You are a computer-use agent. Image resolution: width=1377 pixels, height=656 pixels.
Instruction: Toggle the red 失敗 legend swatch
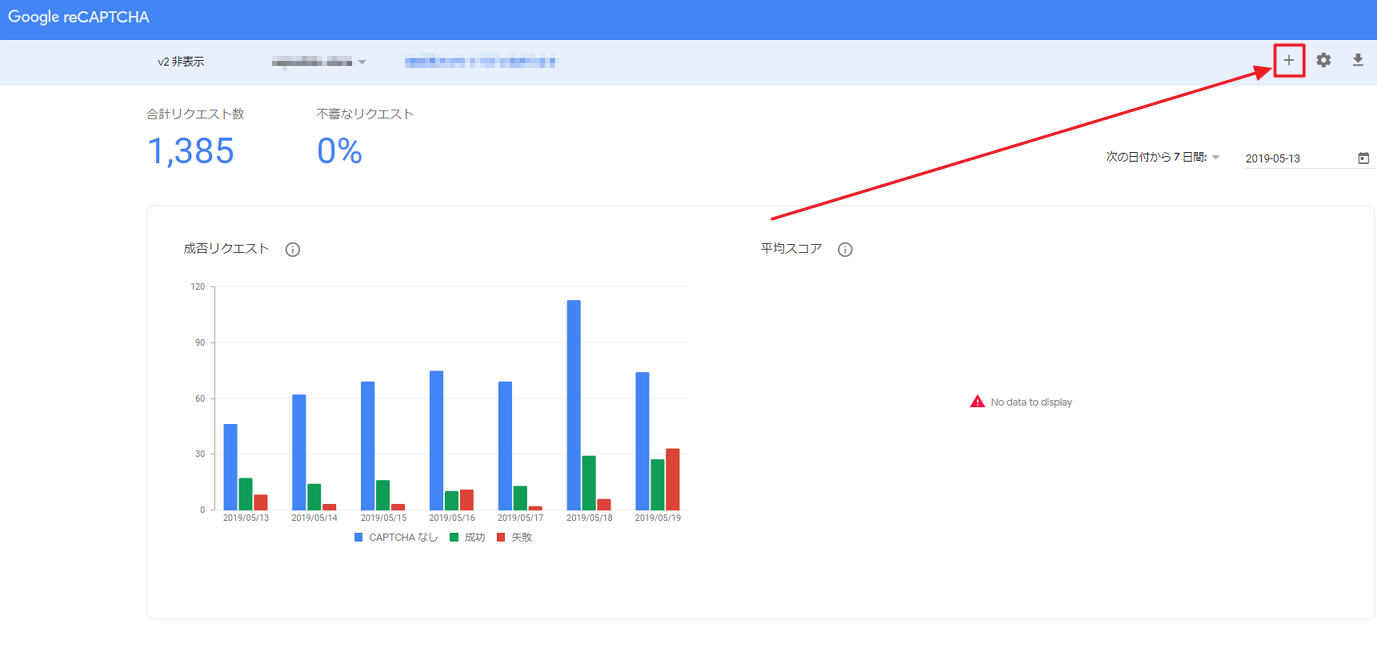pyautogui.click(x=502, y=538)
